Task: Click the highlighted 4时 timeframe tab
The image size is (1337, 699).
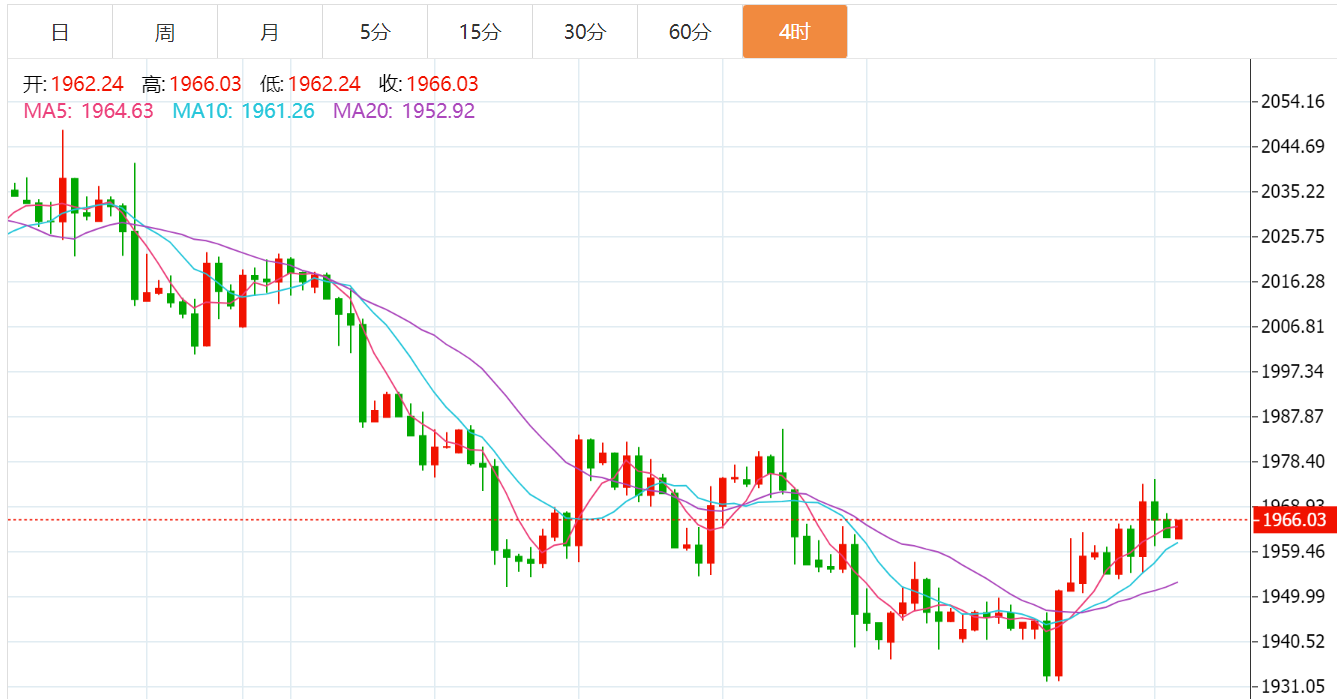Action: [795, 32]
